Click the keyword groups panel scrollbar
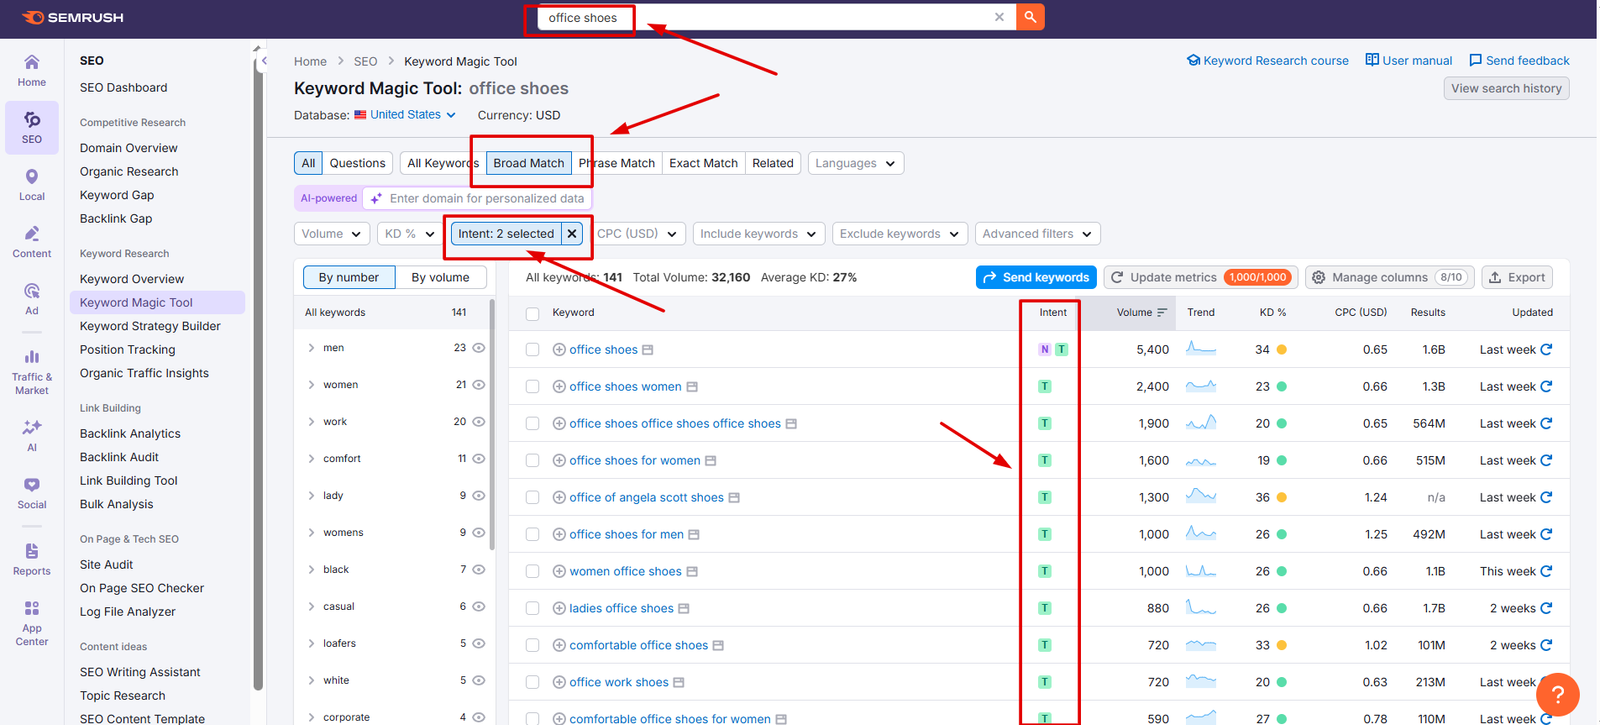 [491, 425]
